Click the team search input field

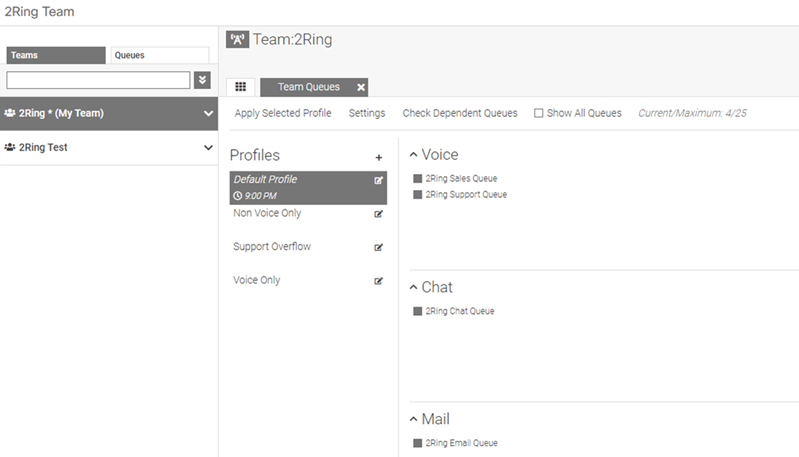coord(98,80)
